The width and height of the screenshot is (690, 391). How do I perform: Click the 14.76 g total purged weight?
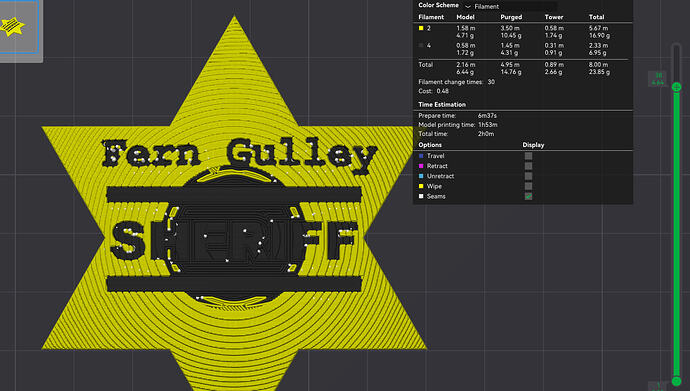[511, 72]
